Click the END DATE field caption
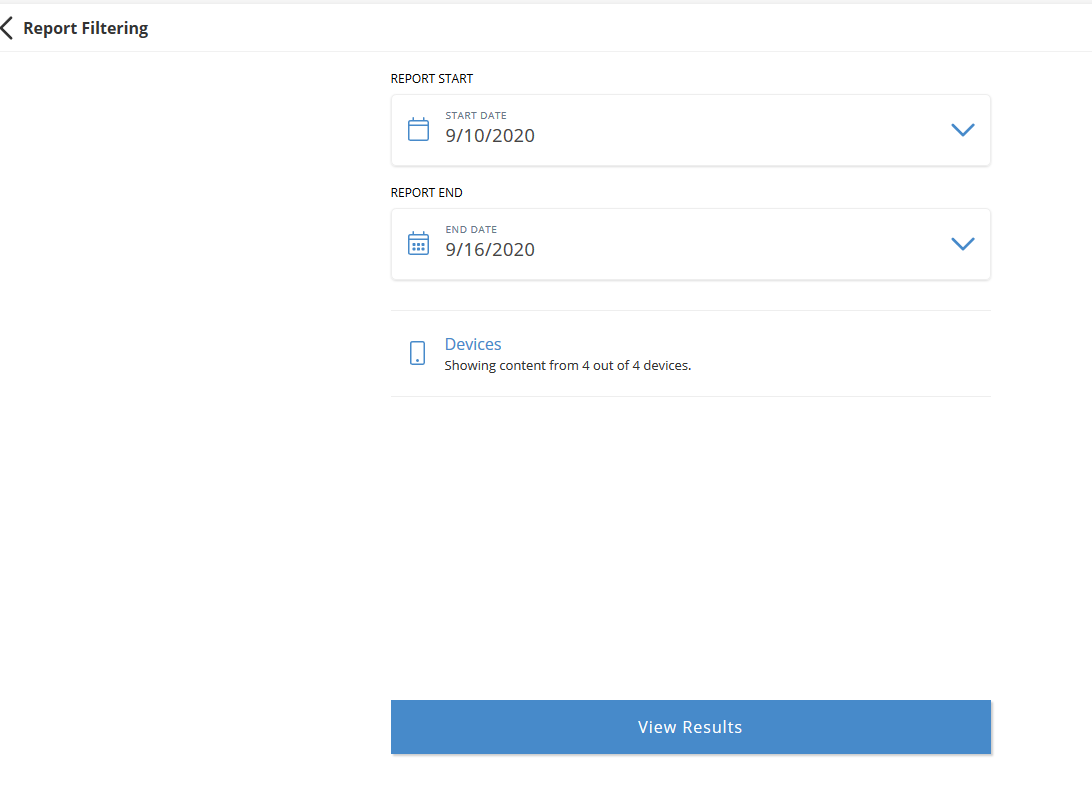The image size is (1092, 791). click(471, 230)
